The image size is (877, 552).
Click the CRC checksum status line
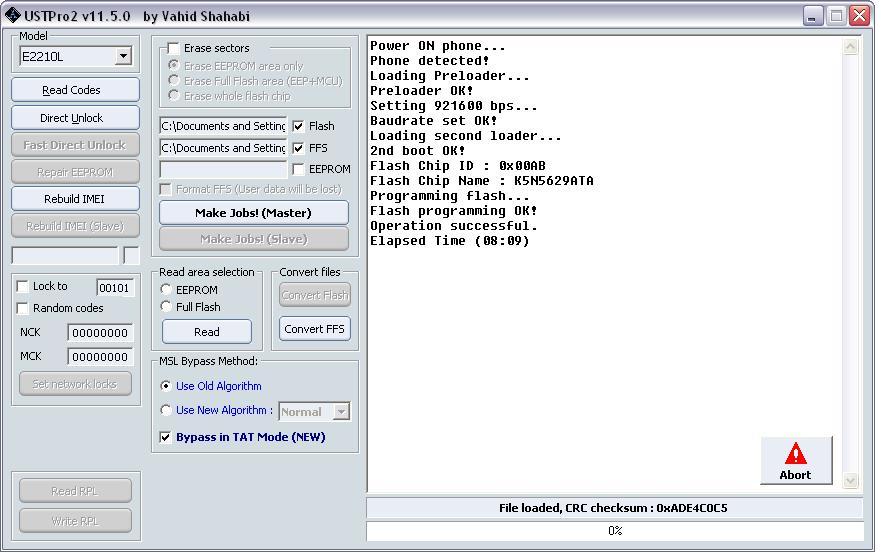pos(615,508)
